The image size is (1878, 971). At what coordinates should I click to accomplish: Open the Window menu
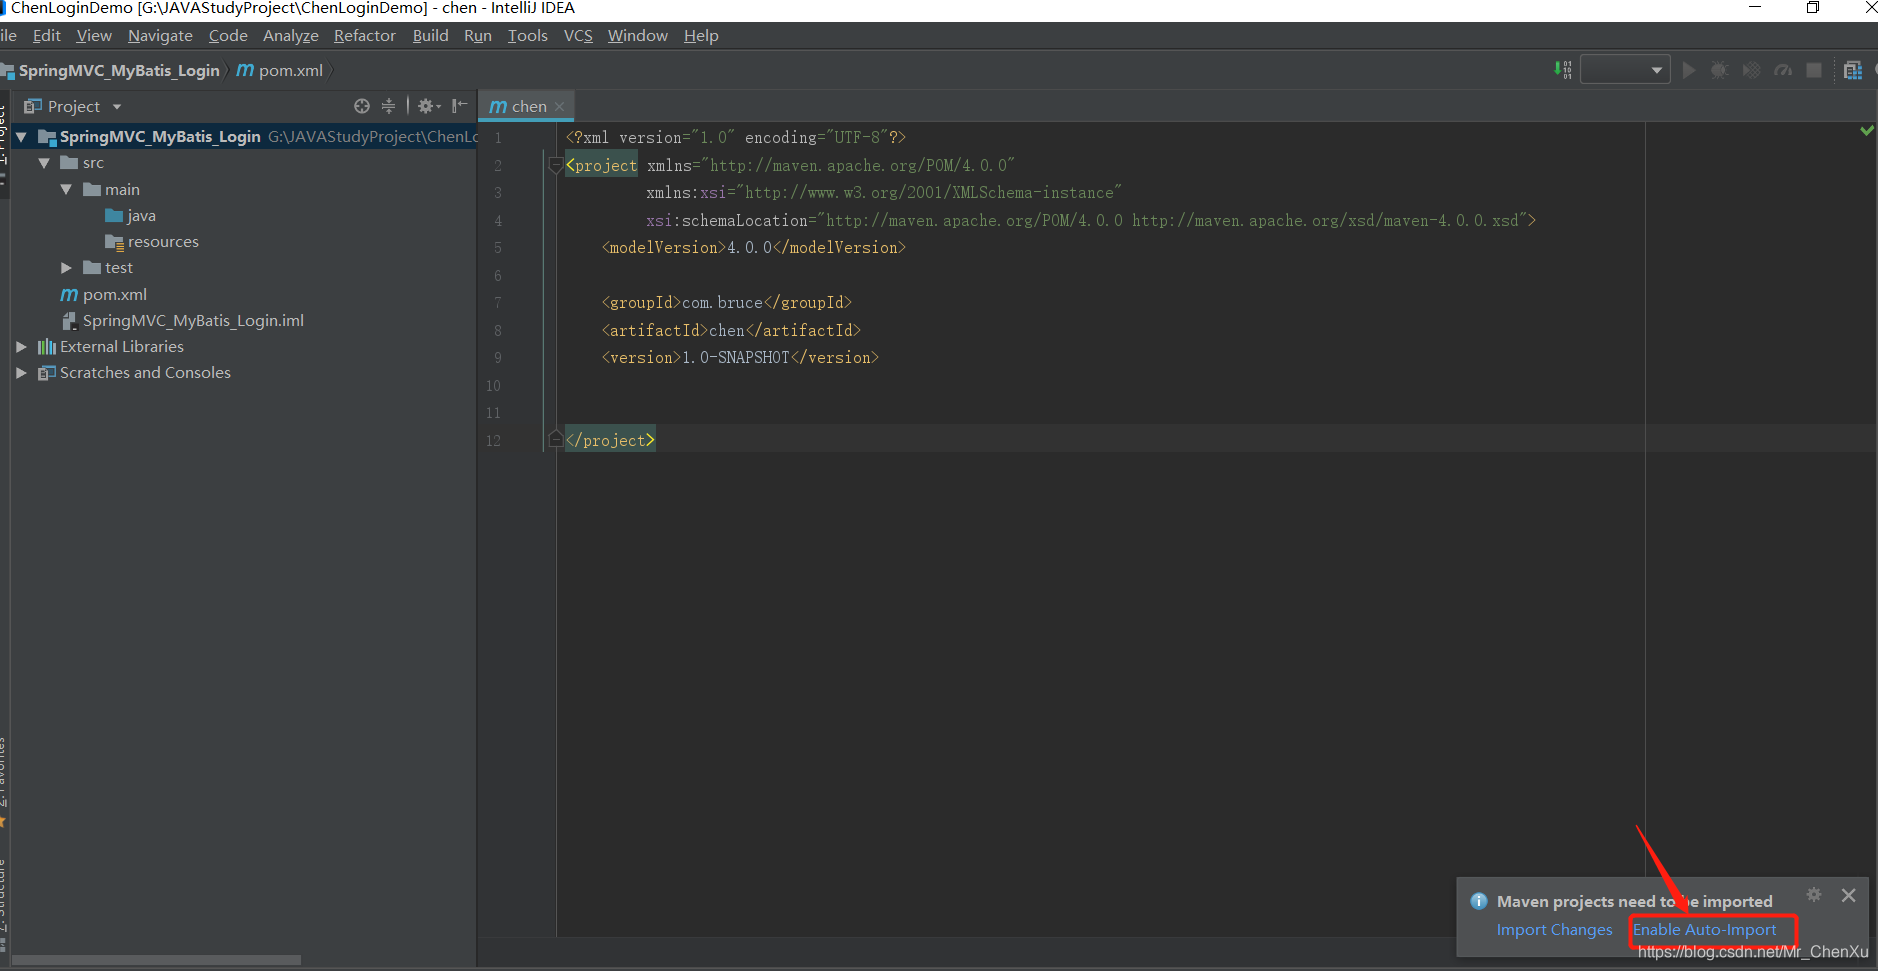point(638,36)
